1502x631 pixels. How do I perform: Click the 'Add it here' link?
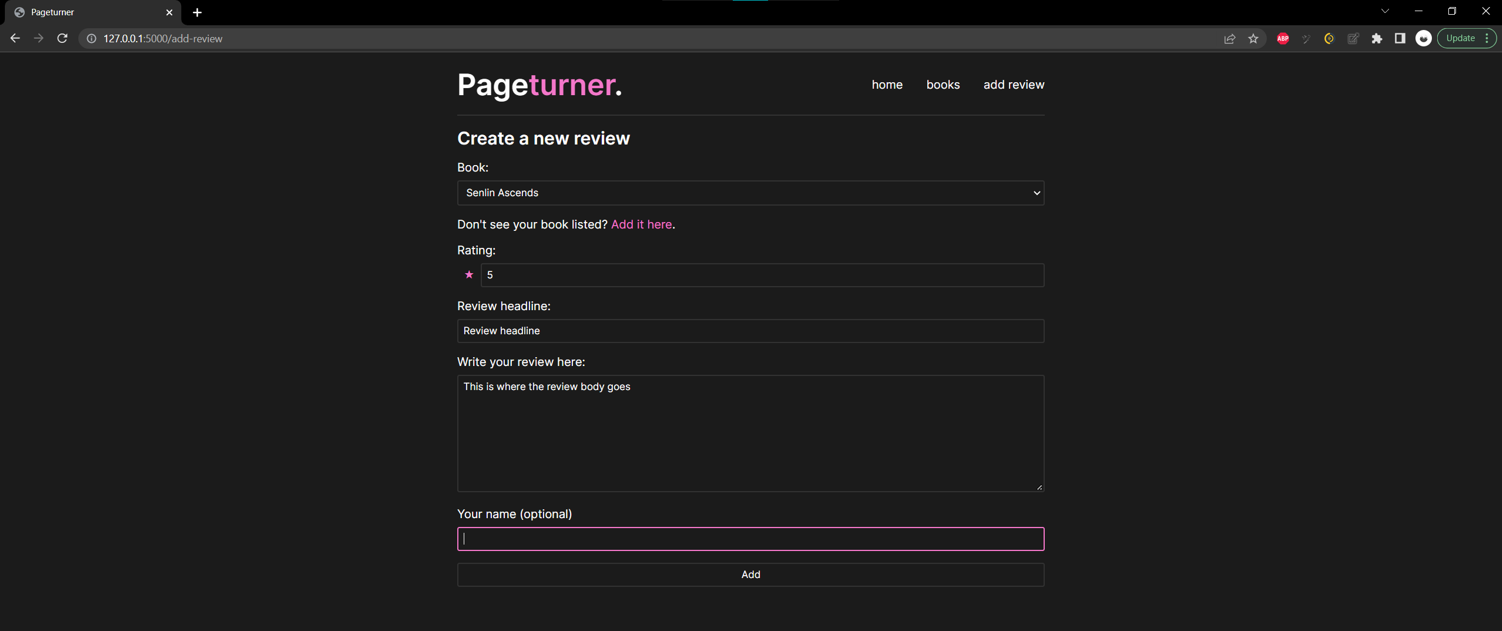[x=641, y=224]
